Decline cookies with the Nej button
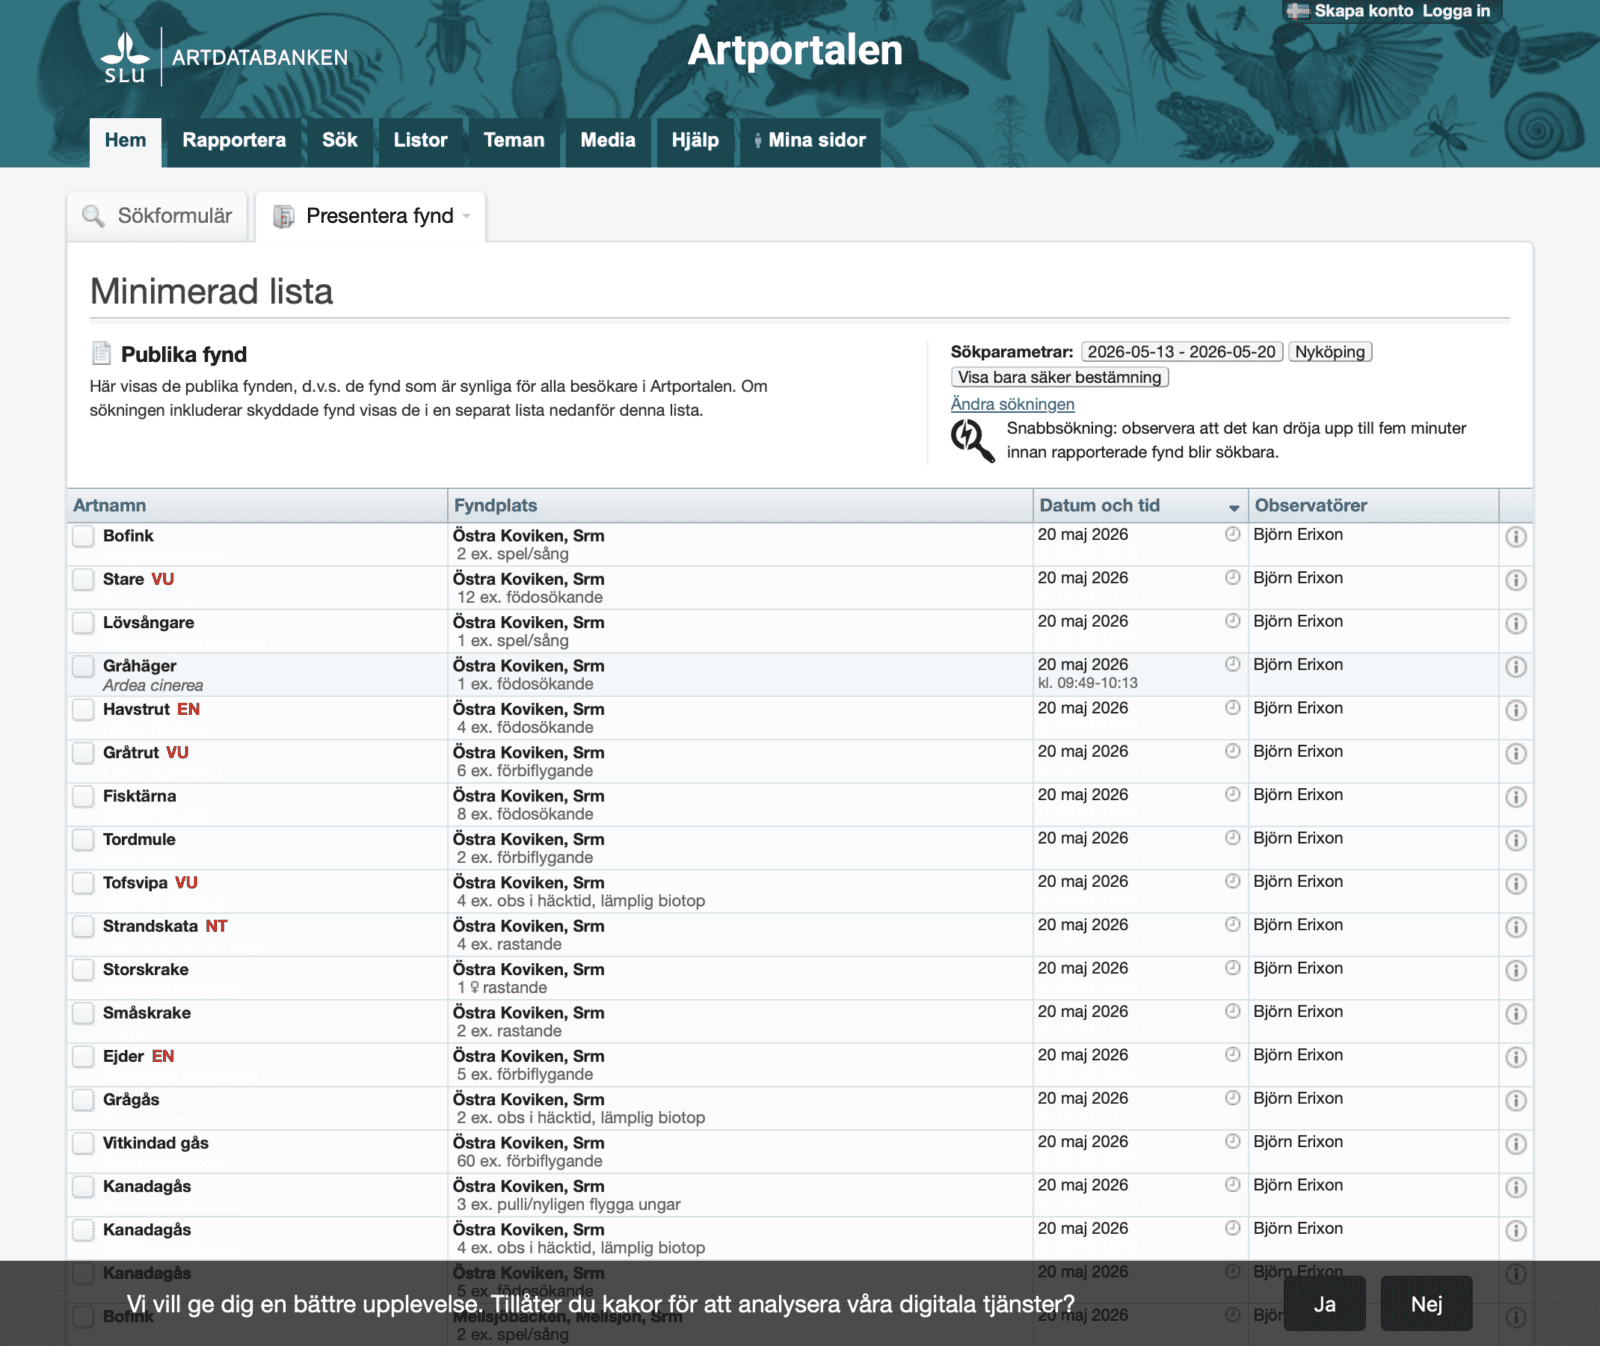Viewport: 1600px width, 1346px height. point(1426,1304)
